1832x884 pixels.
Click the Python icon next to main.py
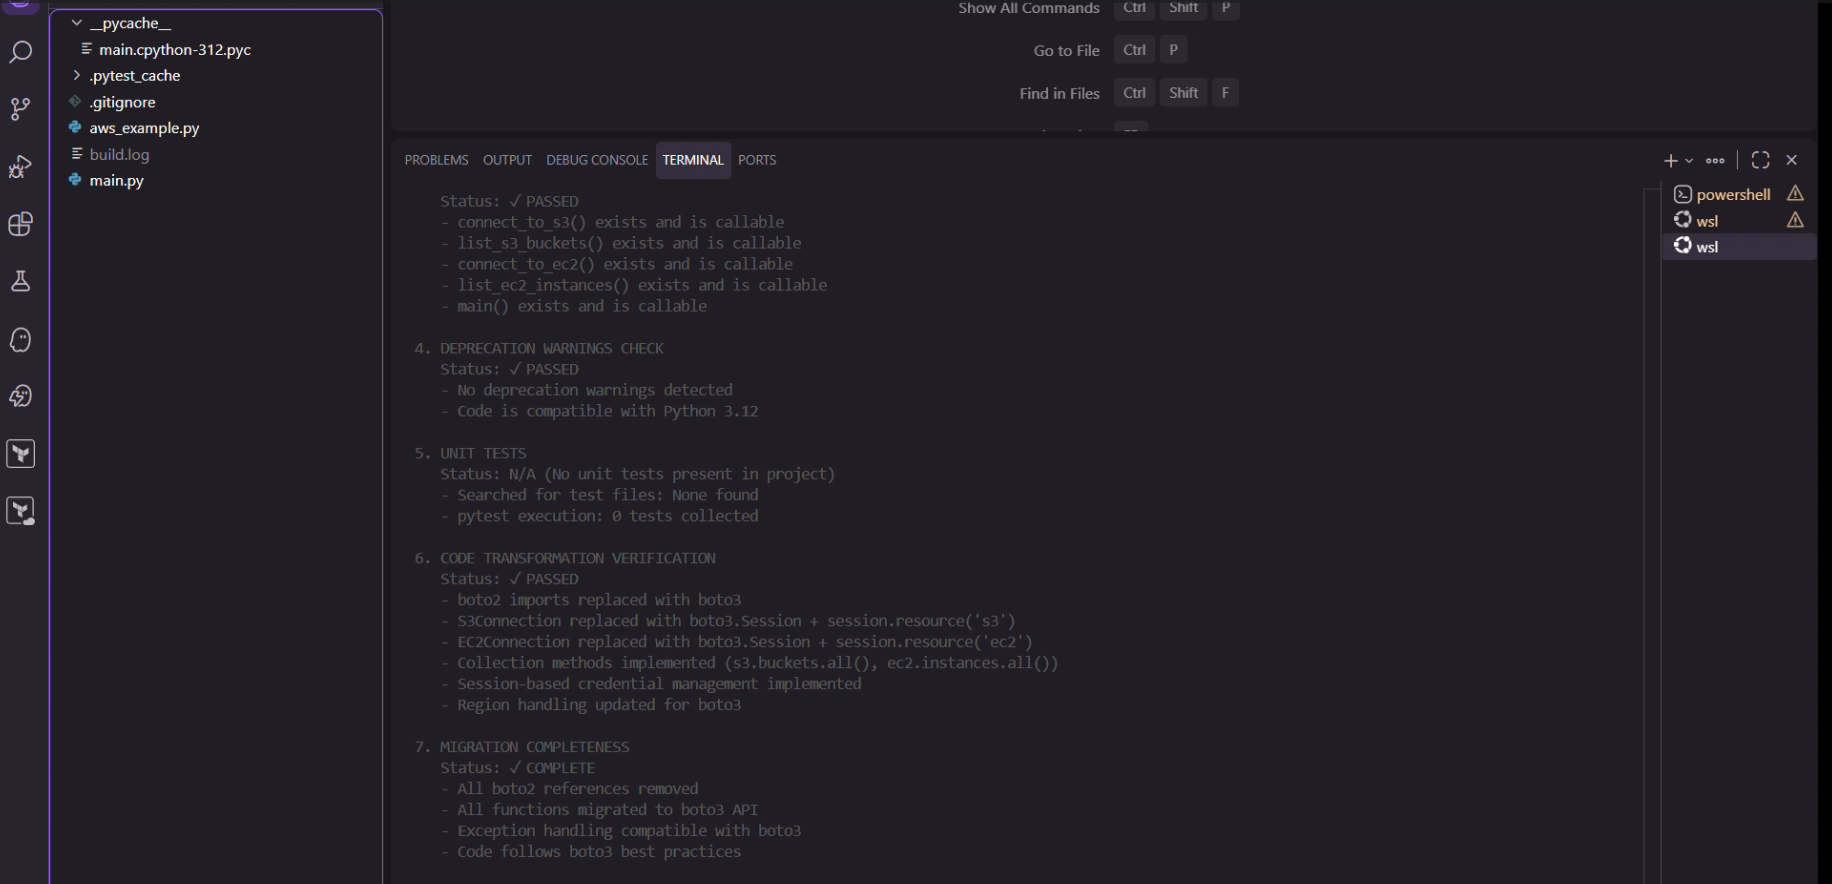75,180
